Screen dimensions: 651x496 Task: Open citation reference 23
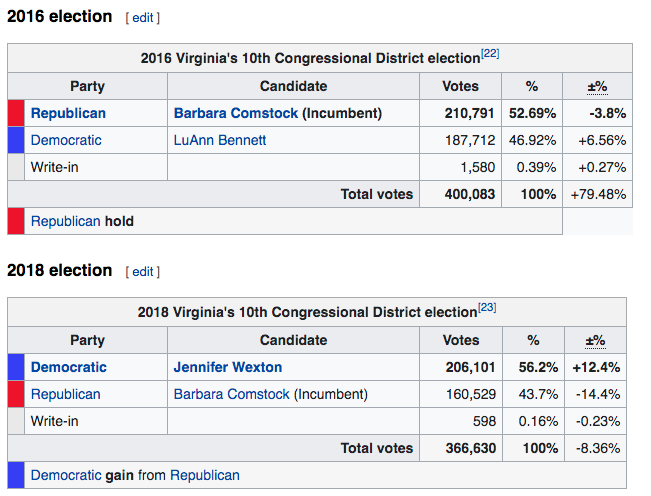pos(487,307)
